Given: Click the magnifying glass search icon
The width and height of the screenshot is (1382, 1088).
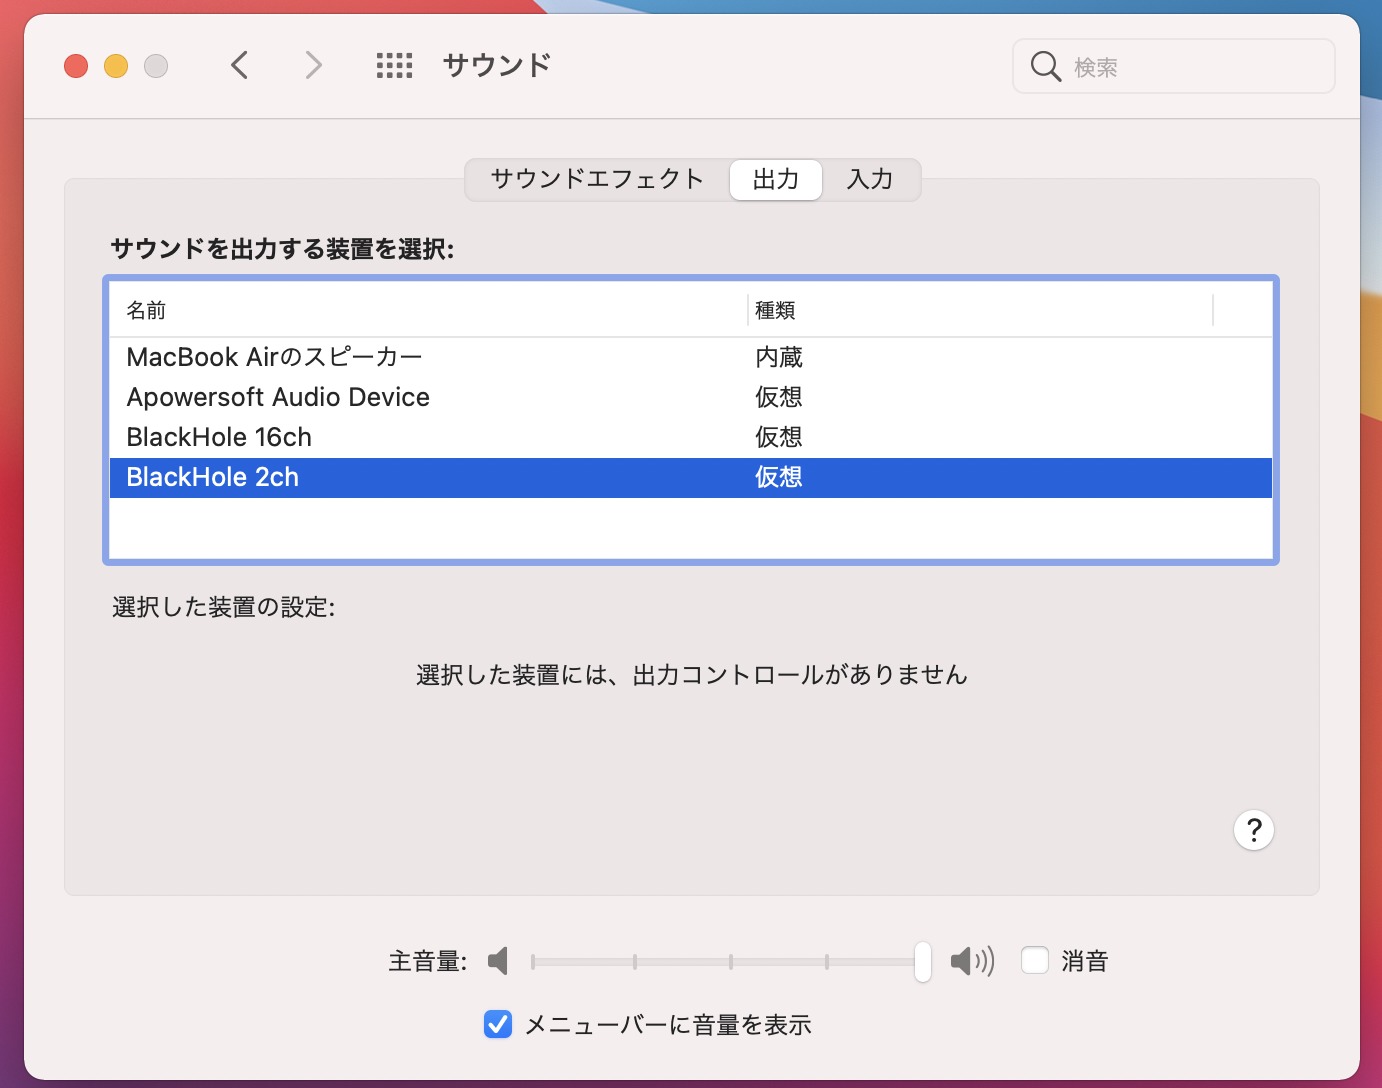Looking at the screenshot, I should pos(1045,67).
